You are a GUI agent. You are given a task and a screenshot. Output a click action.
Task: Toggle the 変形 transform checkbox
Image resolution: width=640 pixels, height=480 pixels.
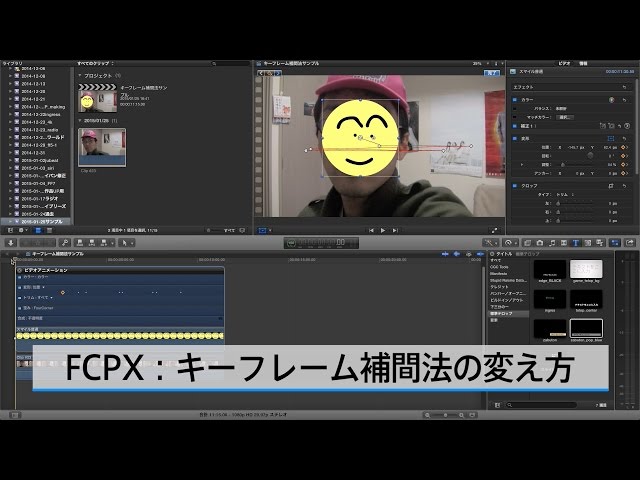[515, 139]
